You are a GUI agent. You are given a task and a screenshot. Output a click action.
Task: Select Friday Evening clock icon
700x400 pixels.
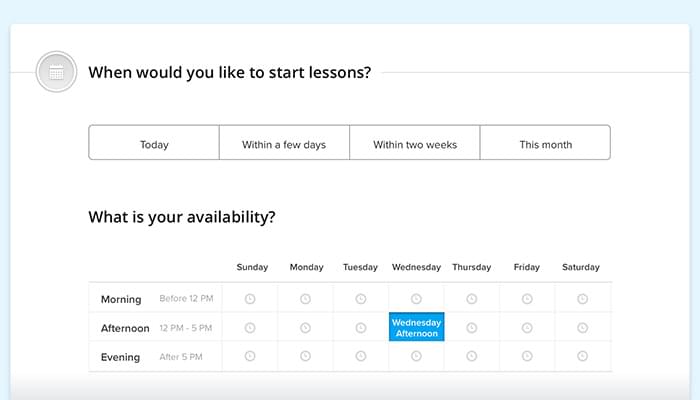pyautogui.click(x=527, y=357)
